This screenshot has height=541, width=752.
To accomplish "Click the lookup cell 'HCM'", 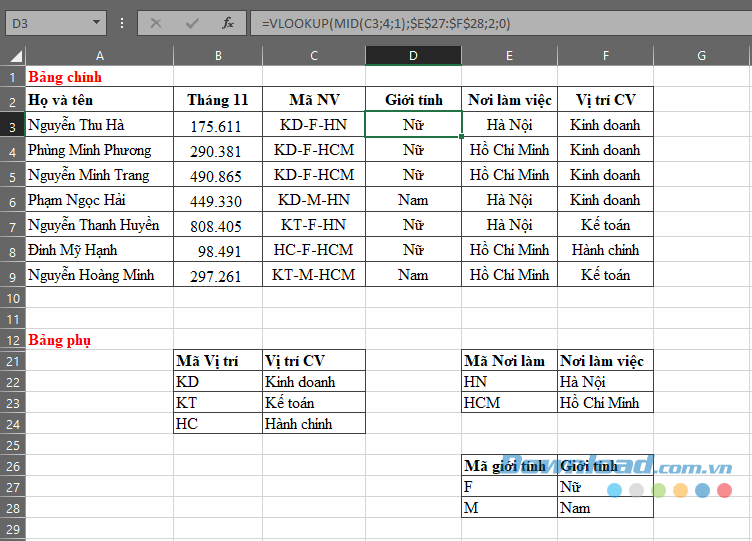I will [x=509, y=403].
